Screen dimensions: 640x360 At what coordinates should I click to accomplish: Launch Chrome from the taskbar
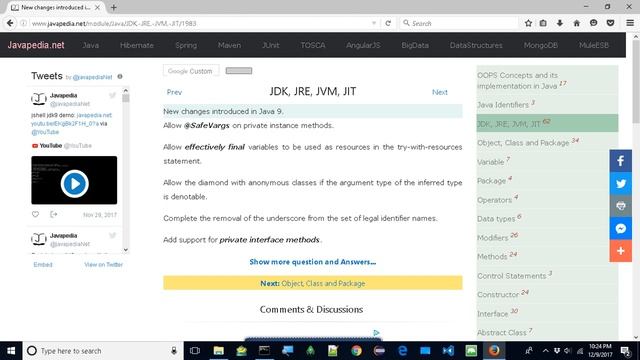356,351
